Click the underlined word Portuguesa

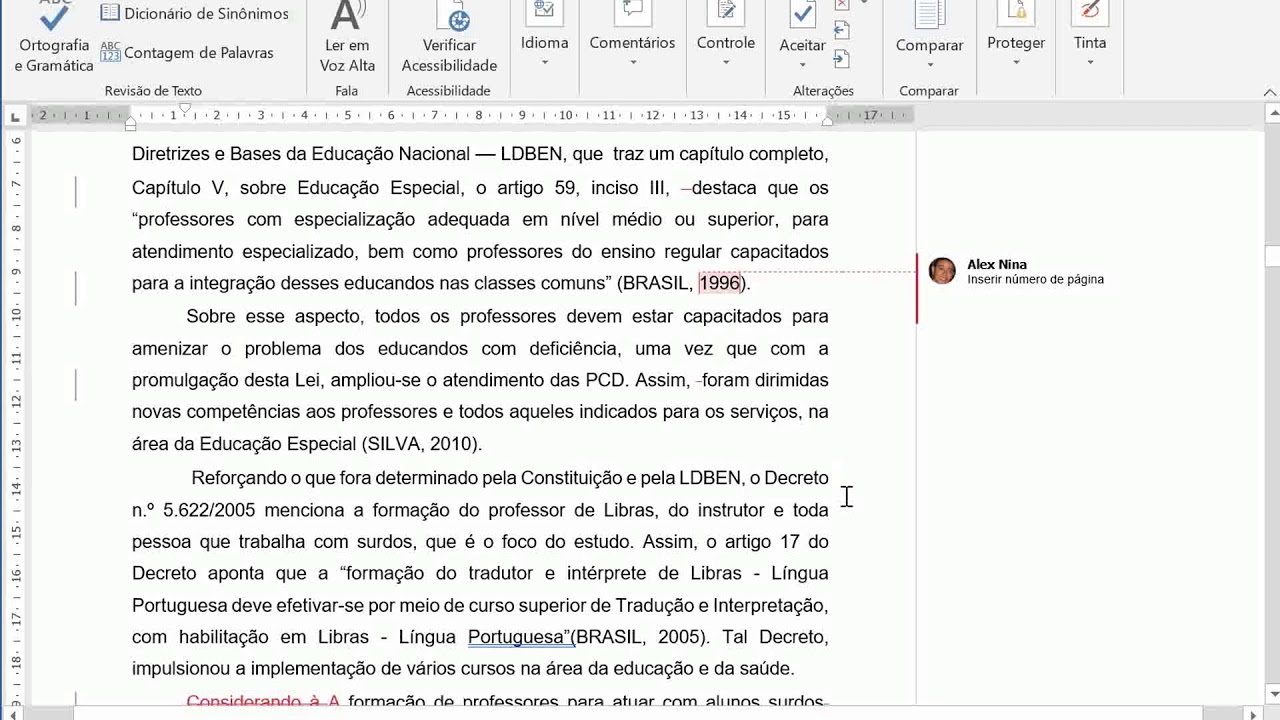pyautogui.click(x=518, y=637)
